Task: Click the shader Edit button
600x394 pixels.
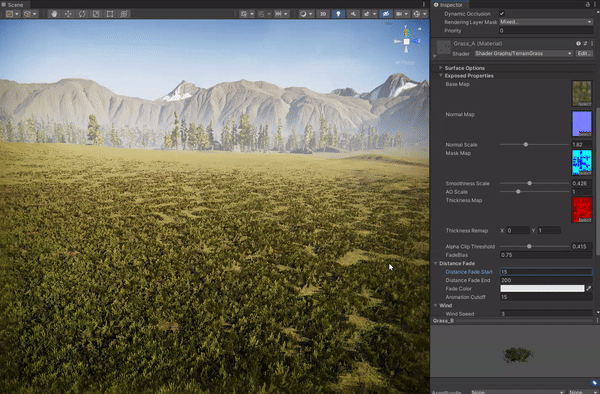Action: pos(584,54)
